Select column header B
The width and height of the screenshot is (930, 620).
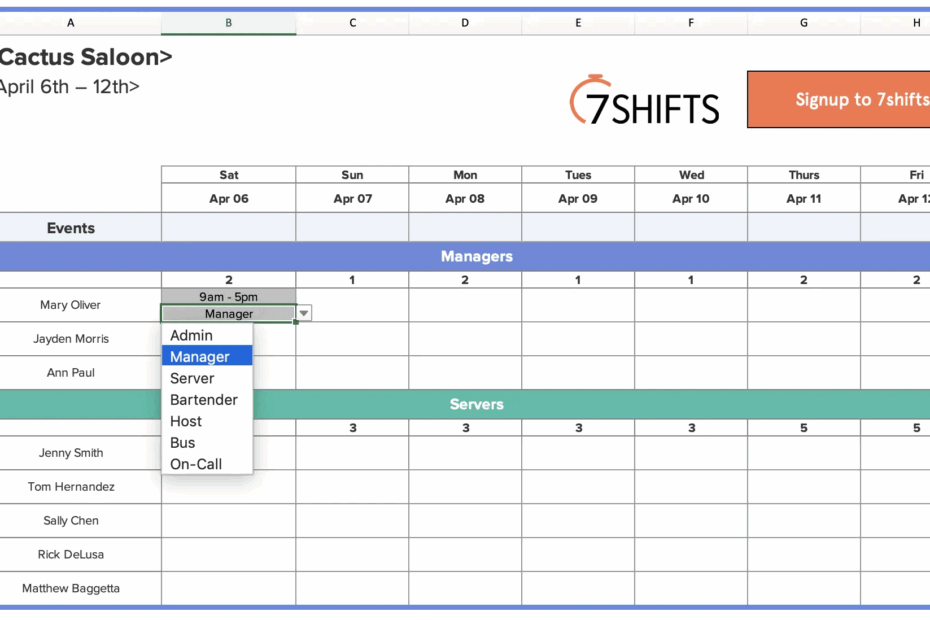click(x=228, y=22)
